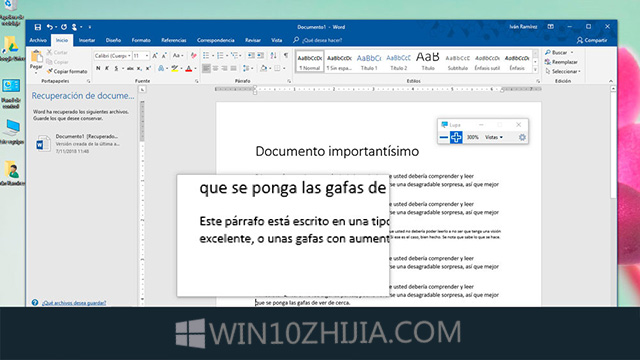The image size is (640, 360).
Task: Increase font size with the larger A icon
Action: pyautogui.click(x=155, y=56)
